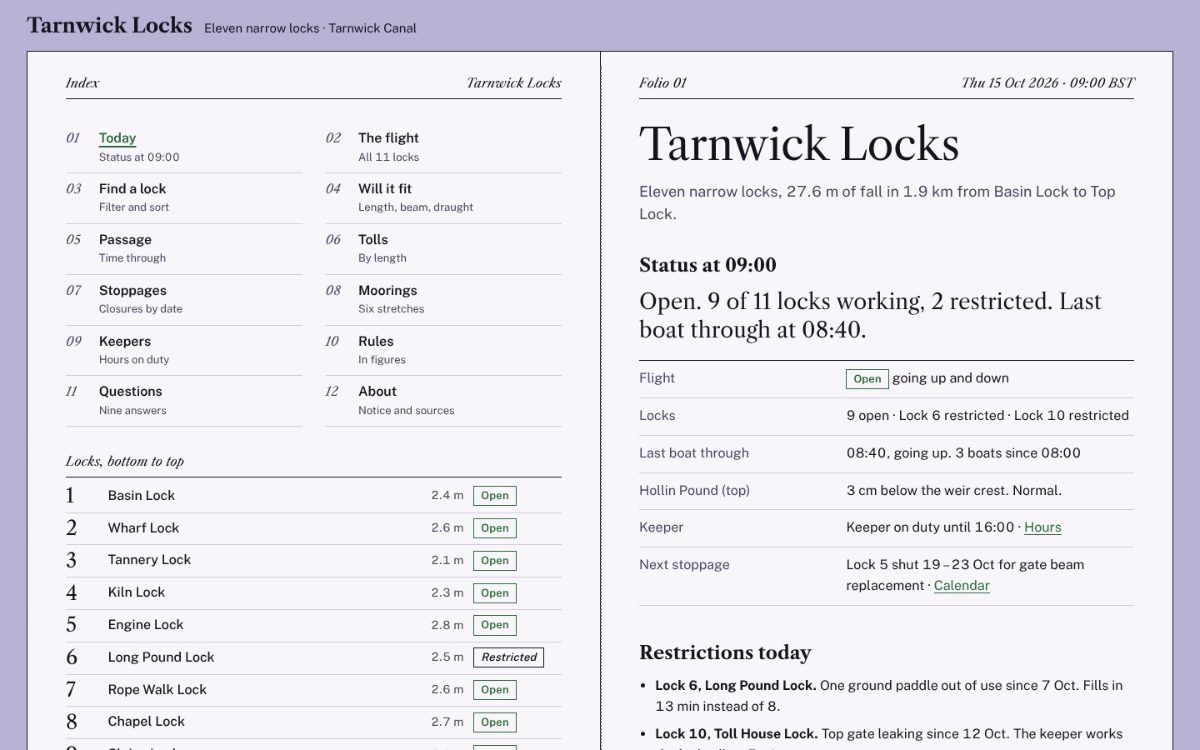
Task: Open the Passage index entry
Action: [184, 248]
